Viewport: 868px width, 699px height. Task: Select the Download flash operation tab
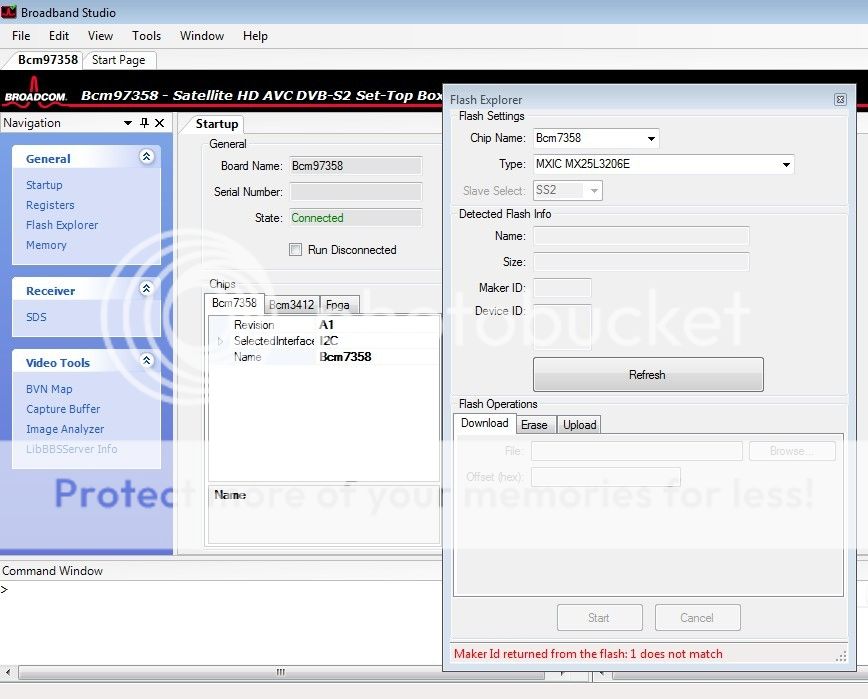(x=484, y=423)
